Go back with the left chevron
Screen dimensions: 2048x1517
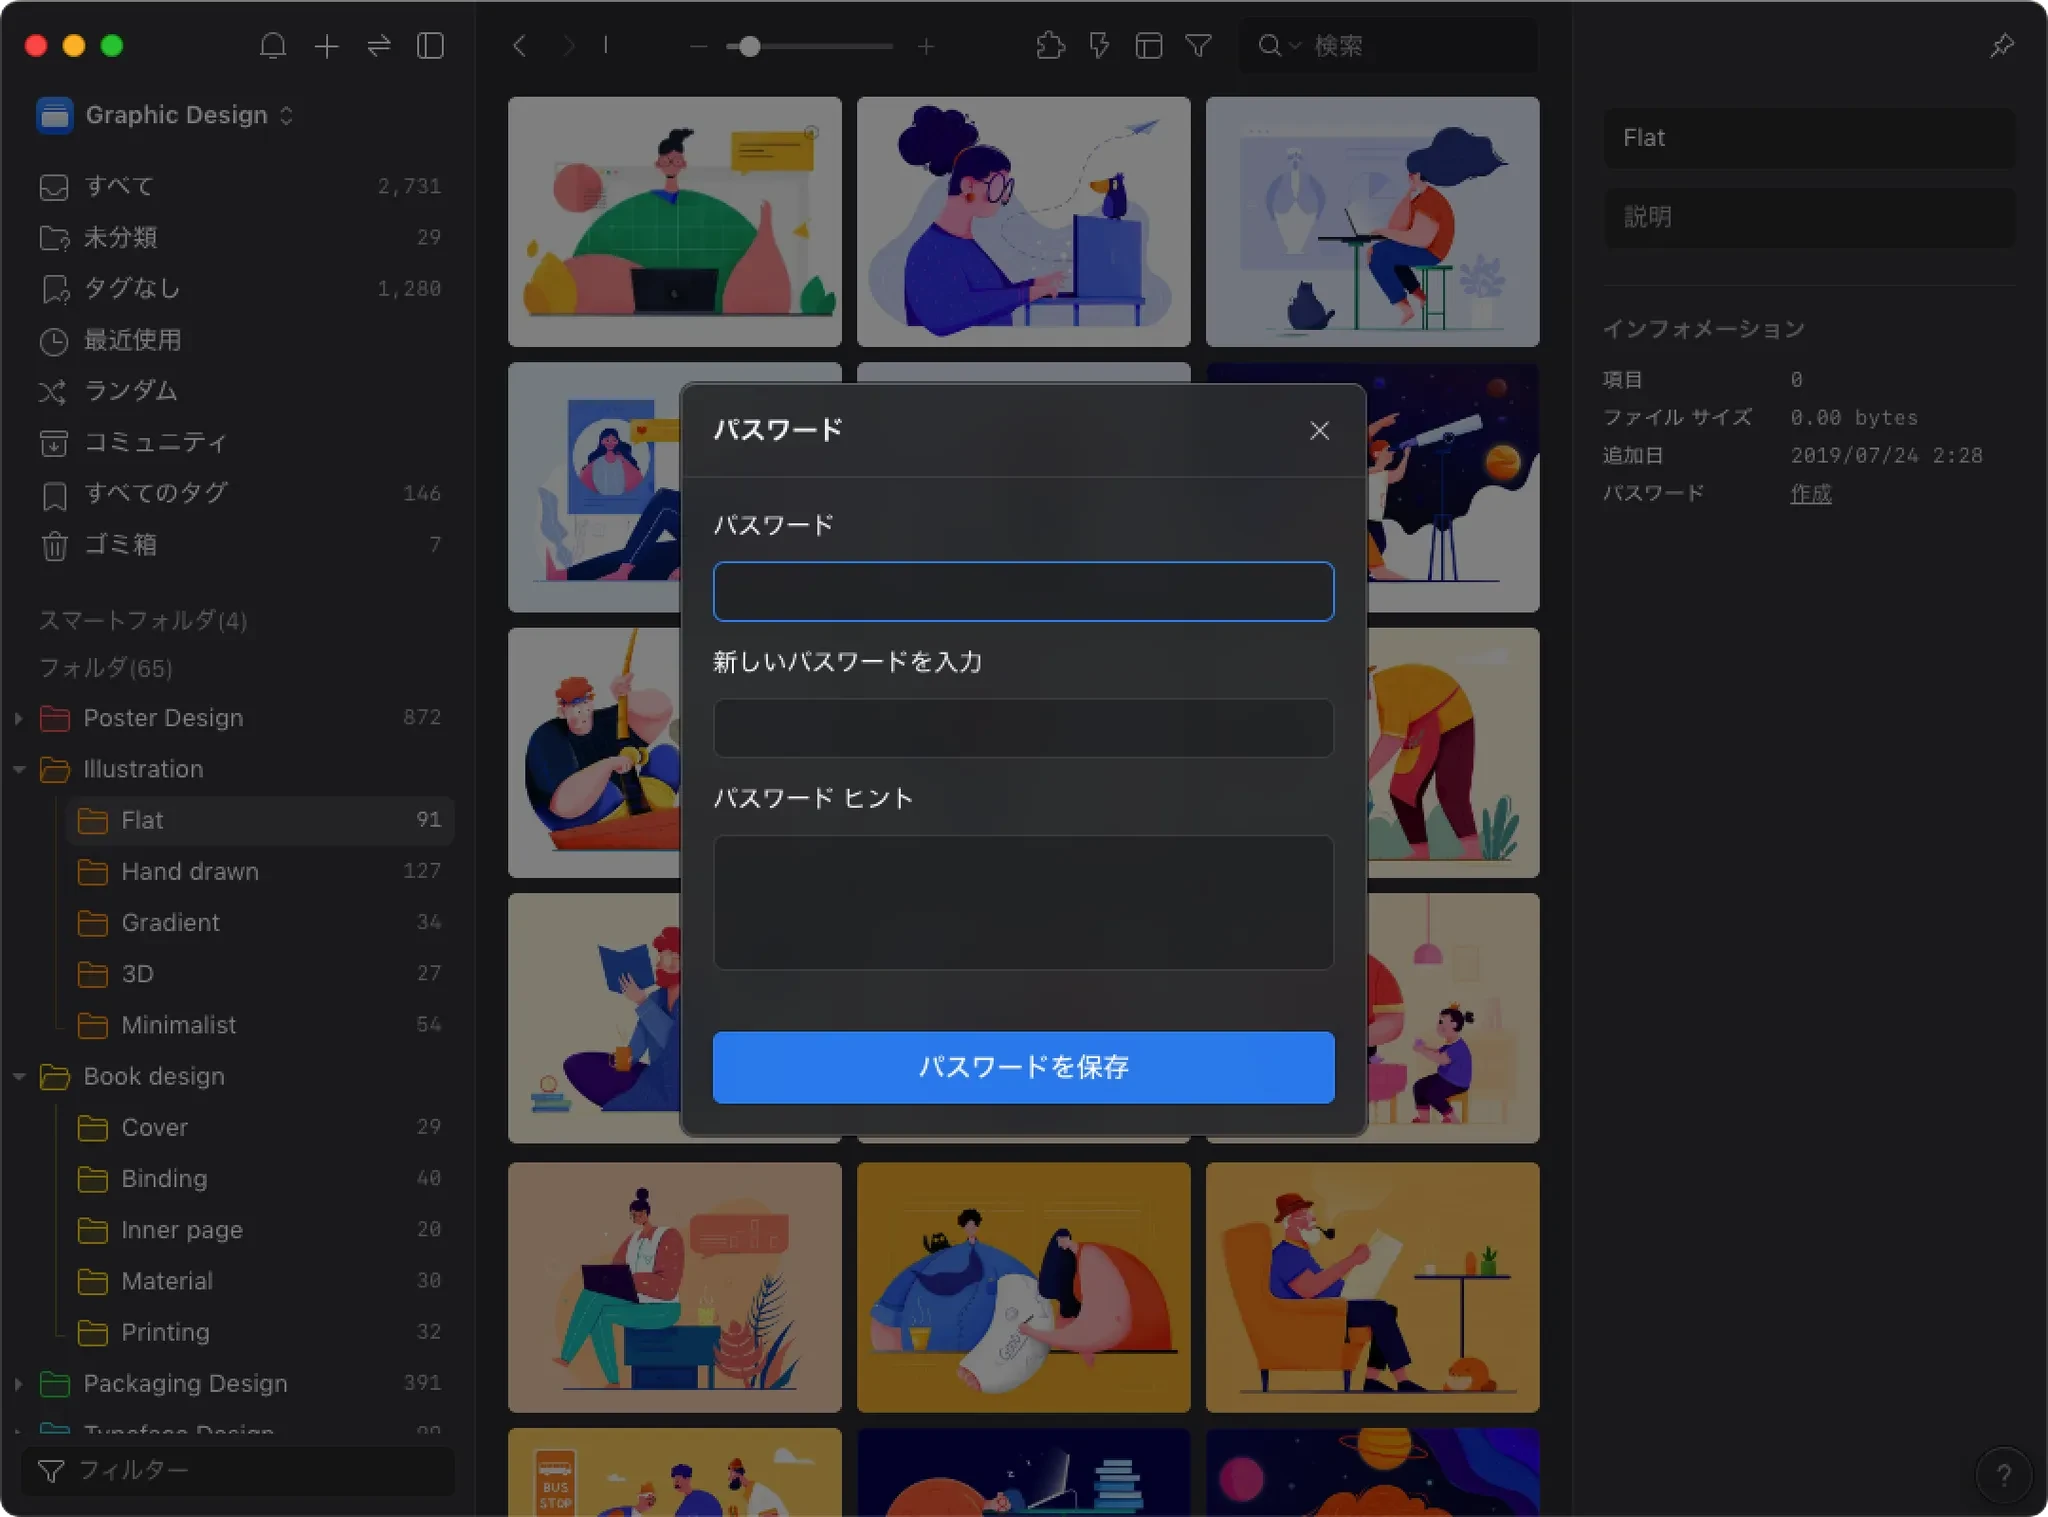(x=519, y=46)
